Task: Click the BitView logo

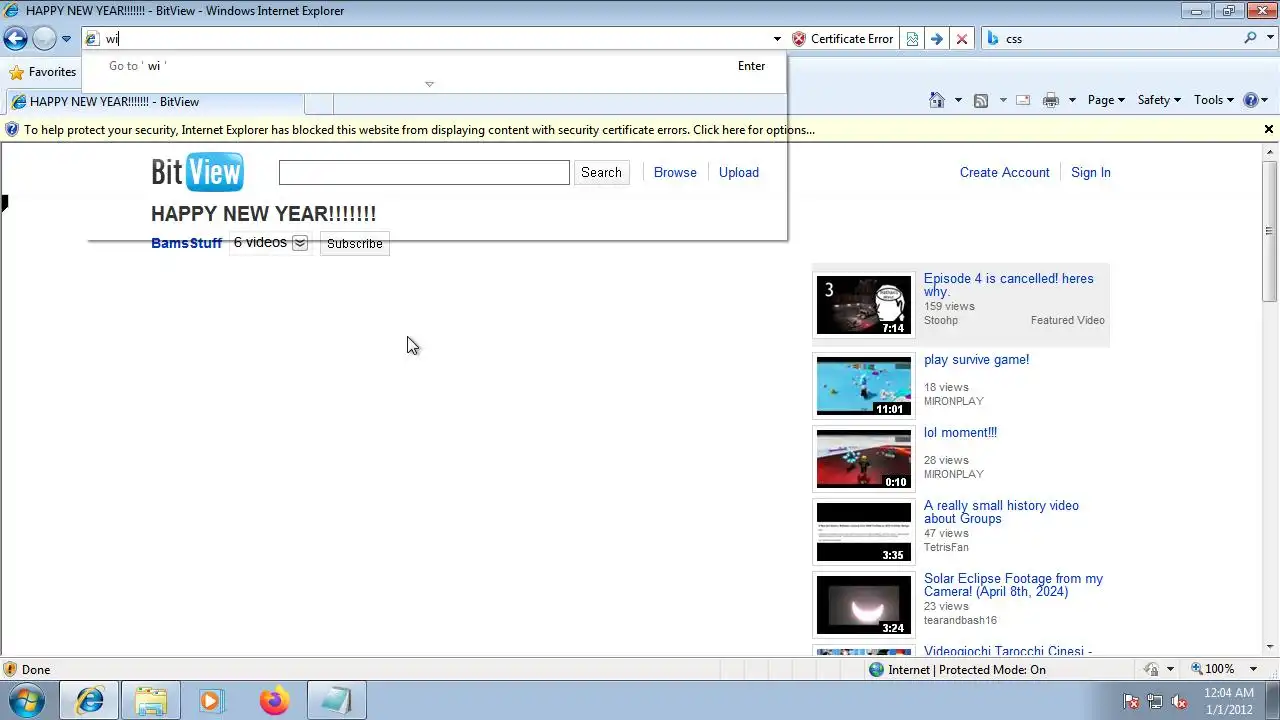Action: coord(197,172)
